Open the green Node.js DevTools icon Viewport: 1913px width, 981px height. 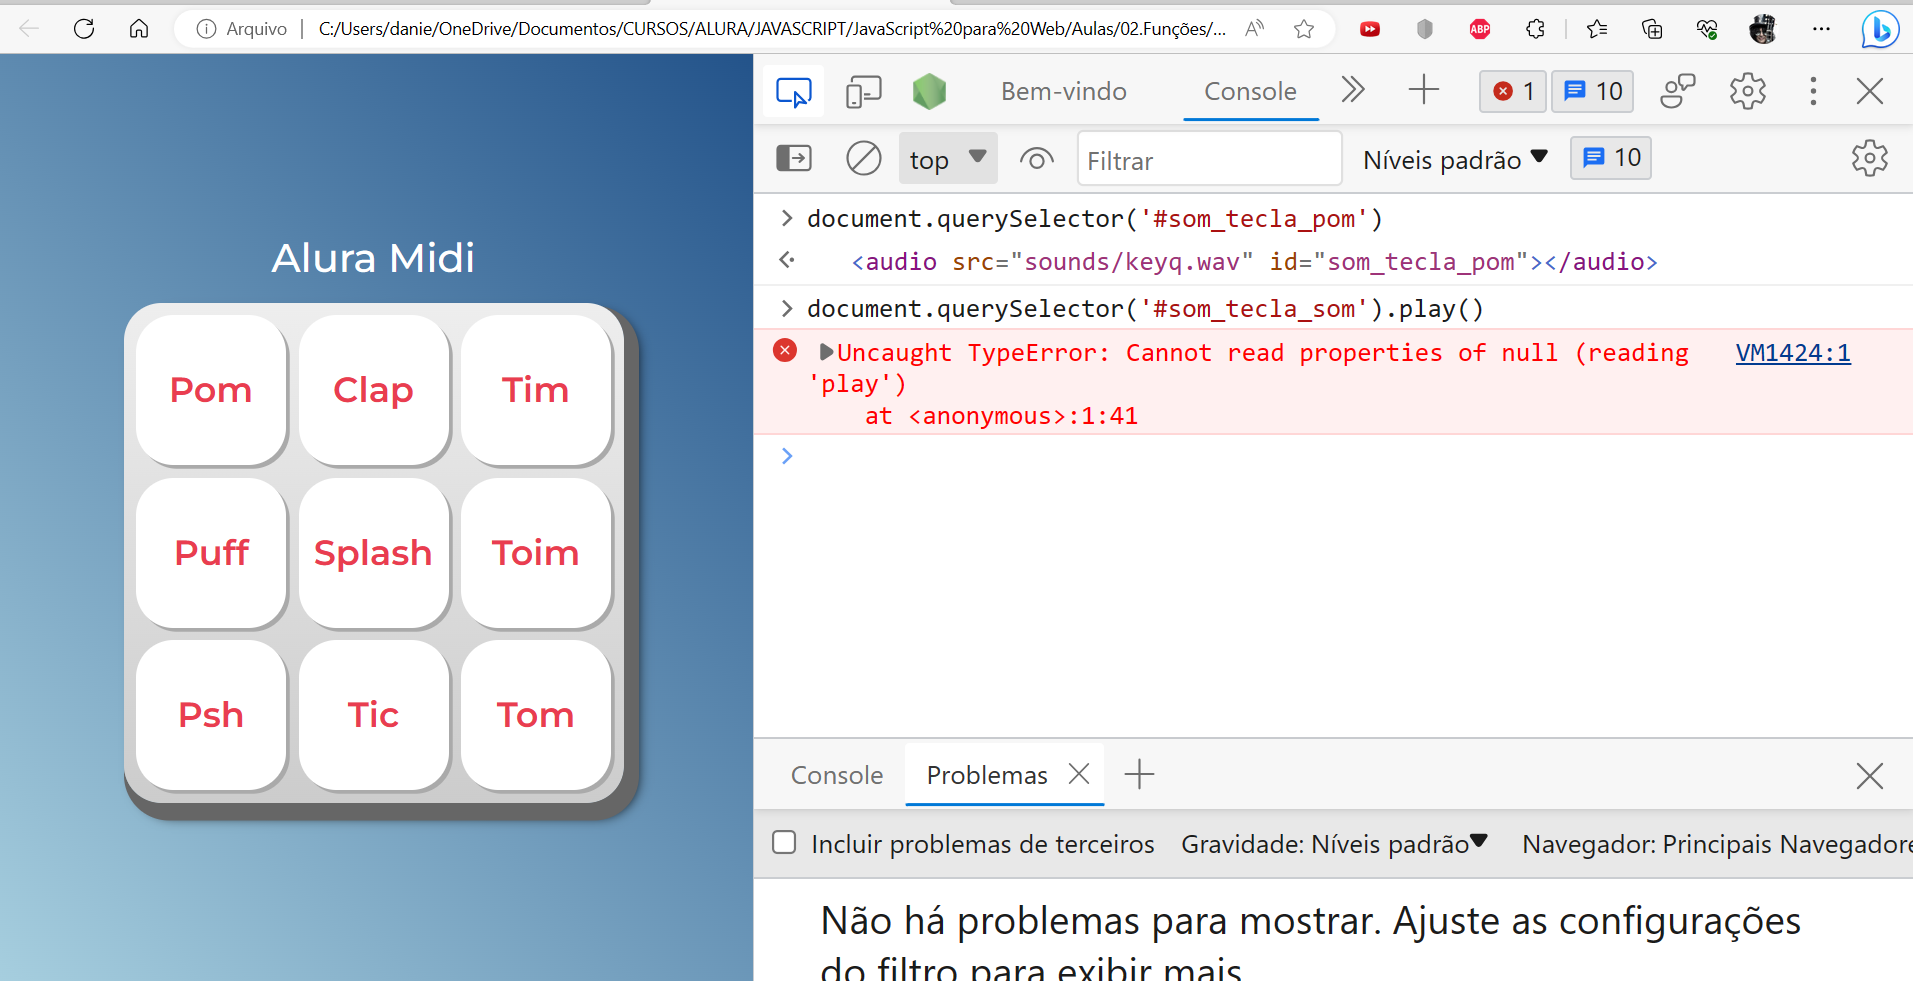pyautogui.click(x=929, y=92)
